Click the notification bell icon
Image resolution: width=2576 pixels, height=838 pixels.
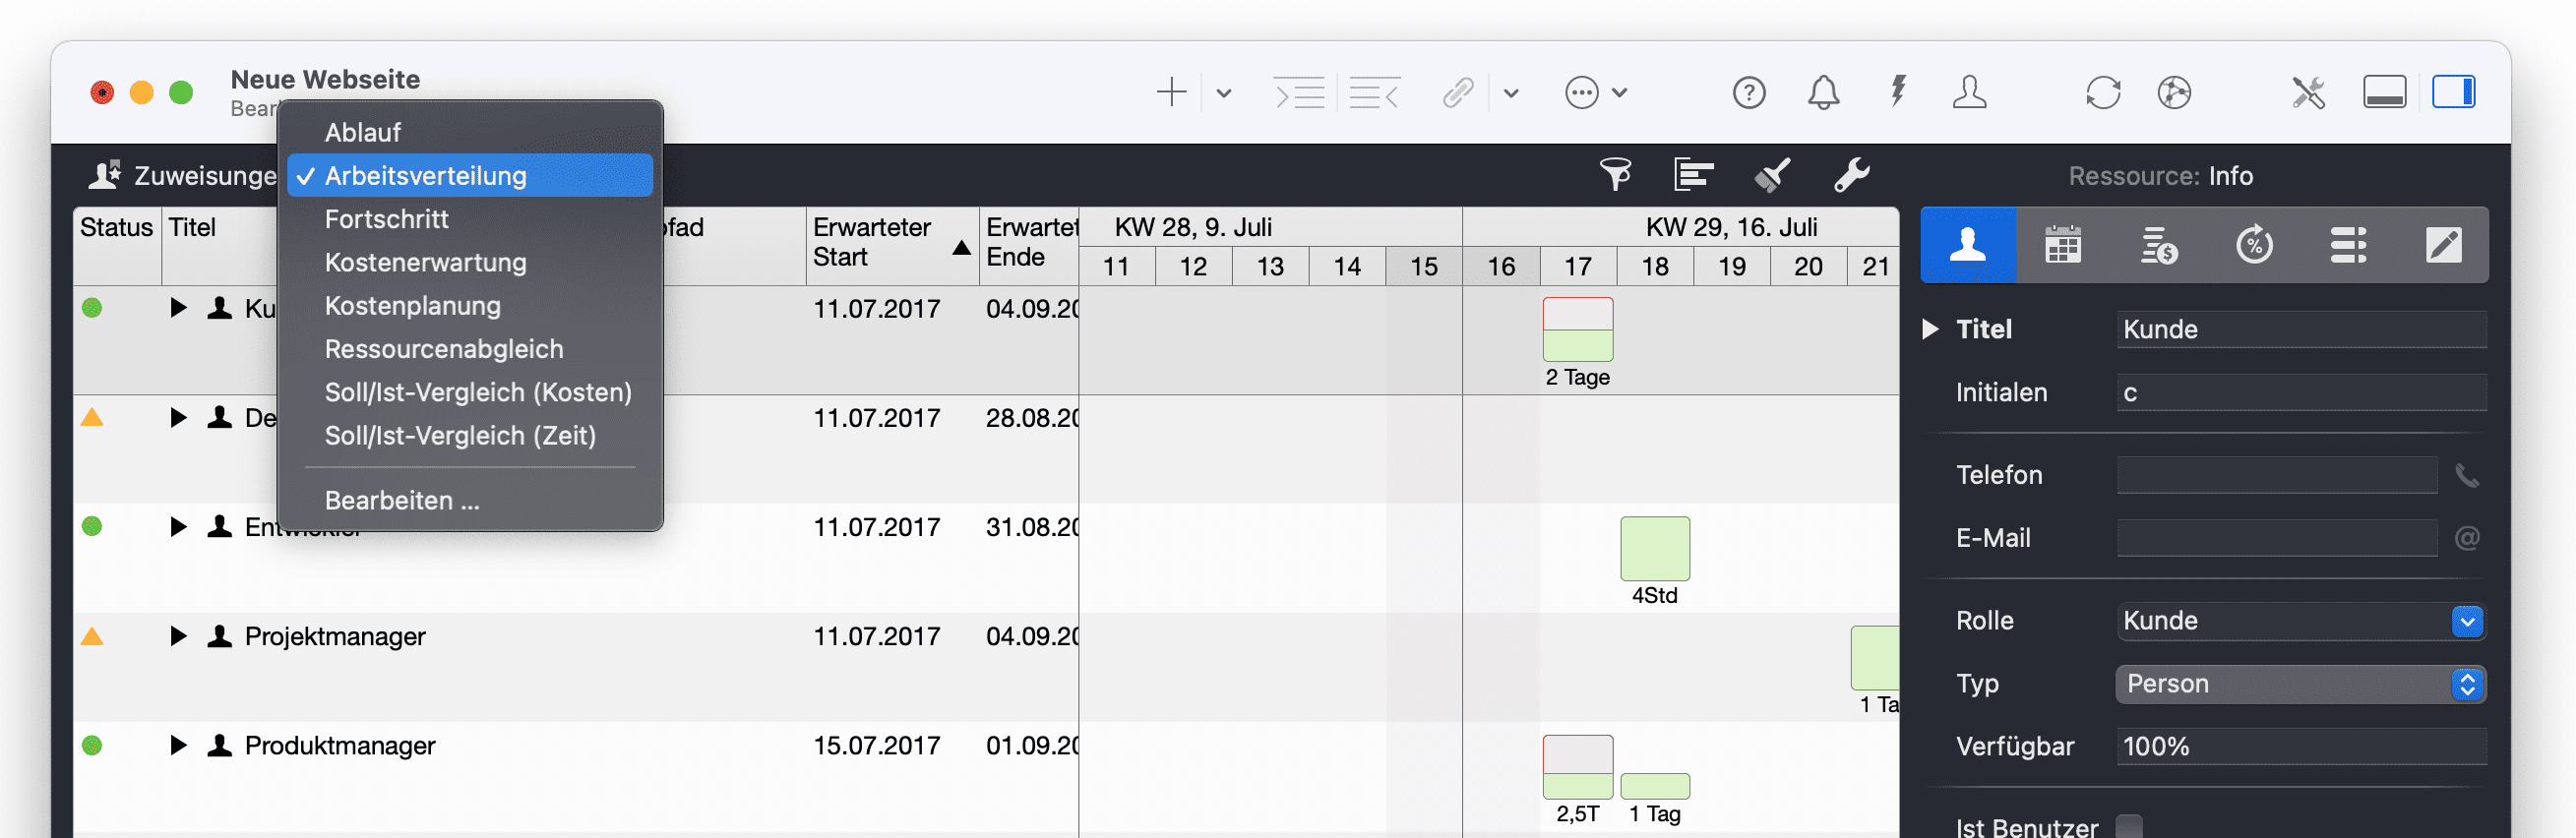pyautogui.click(x=1823, y=93)
